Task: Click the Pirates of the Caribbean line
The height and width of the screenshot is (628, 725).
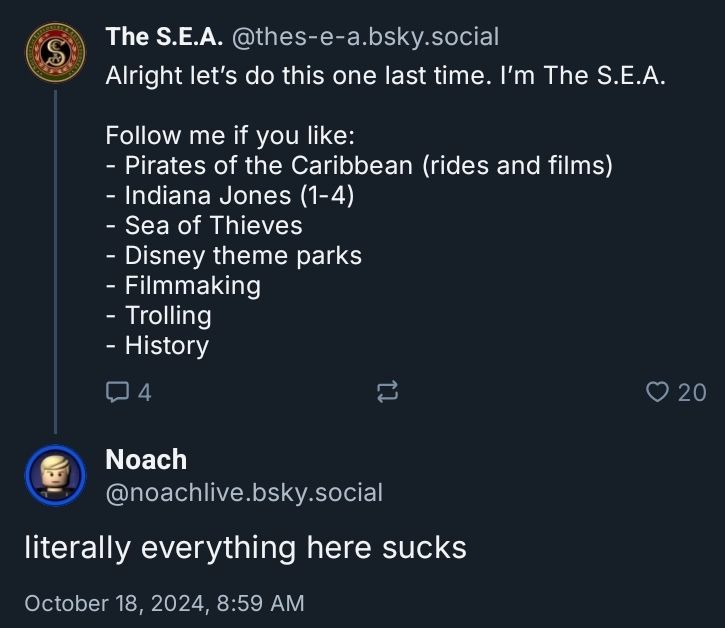Action: point(359,165)
